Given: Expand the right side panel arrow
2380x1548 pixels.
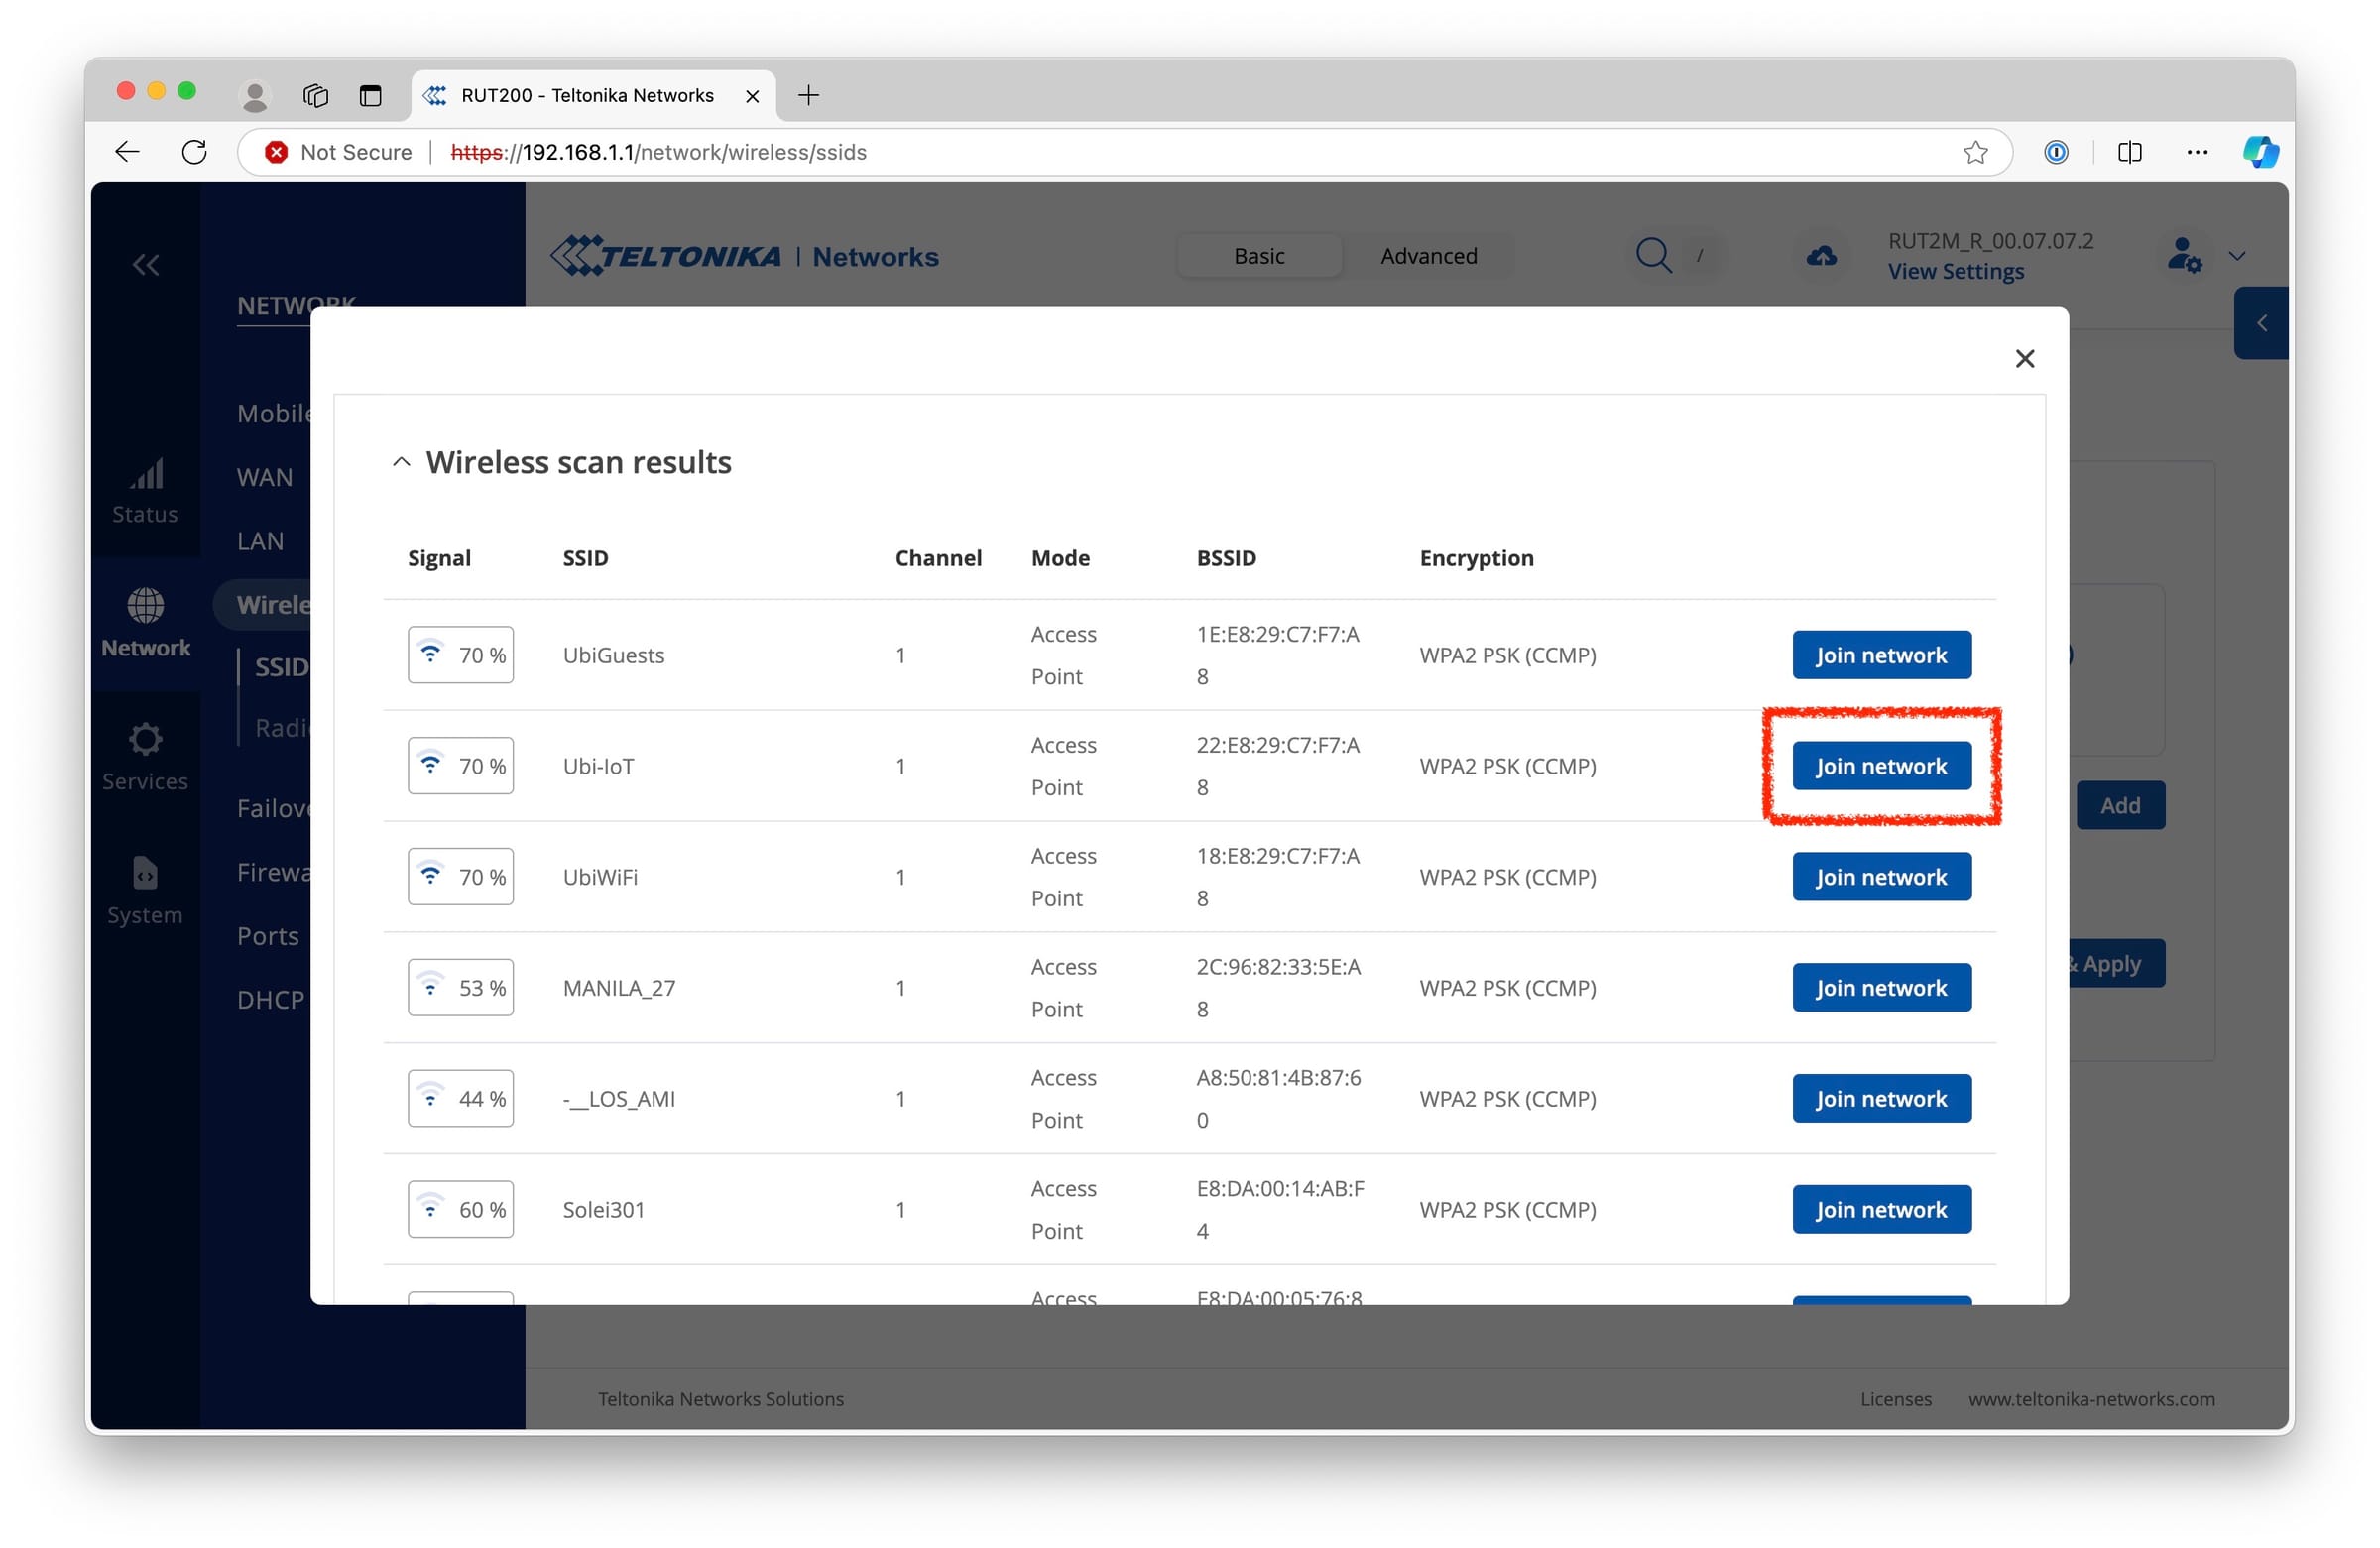Looking at the screenshot, I should coord(2261,323).
